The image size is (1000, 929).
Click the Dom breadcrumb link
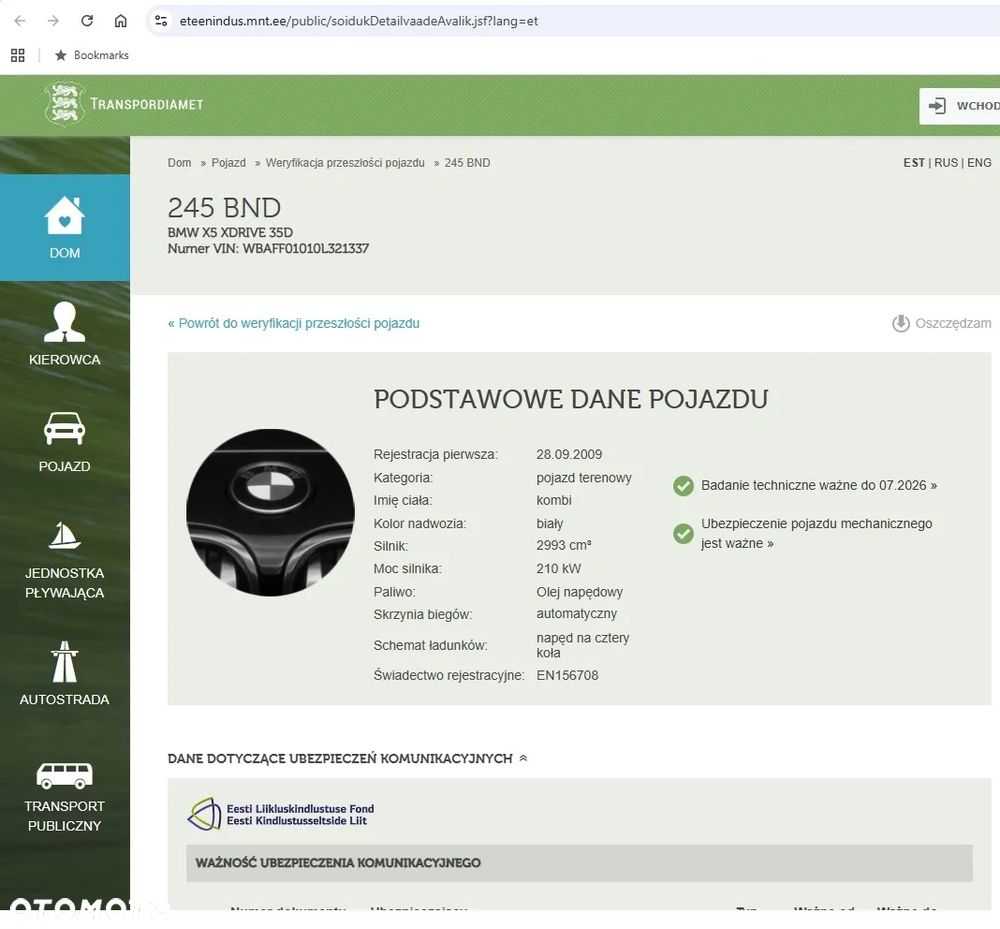179,163
